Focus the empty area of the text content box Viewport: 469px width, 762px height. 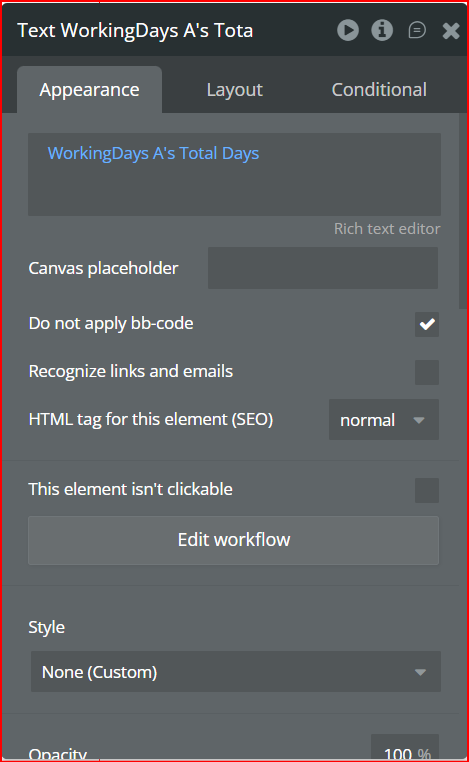234,192
